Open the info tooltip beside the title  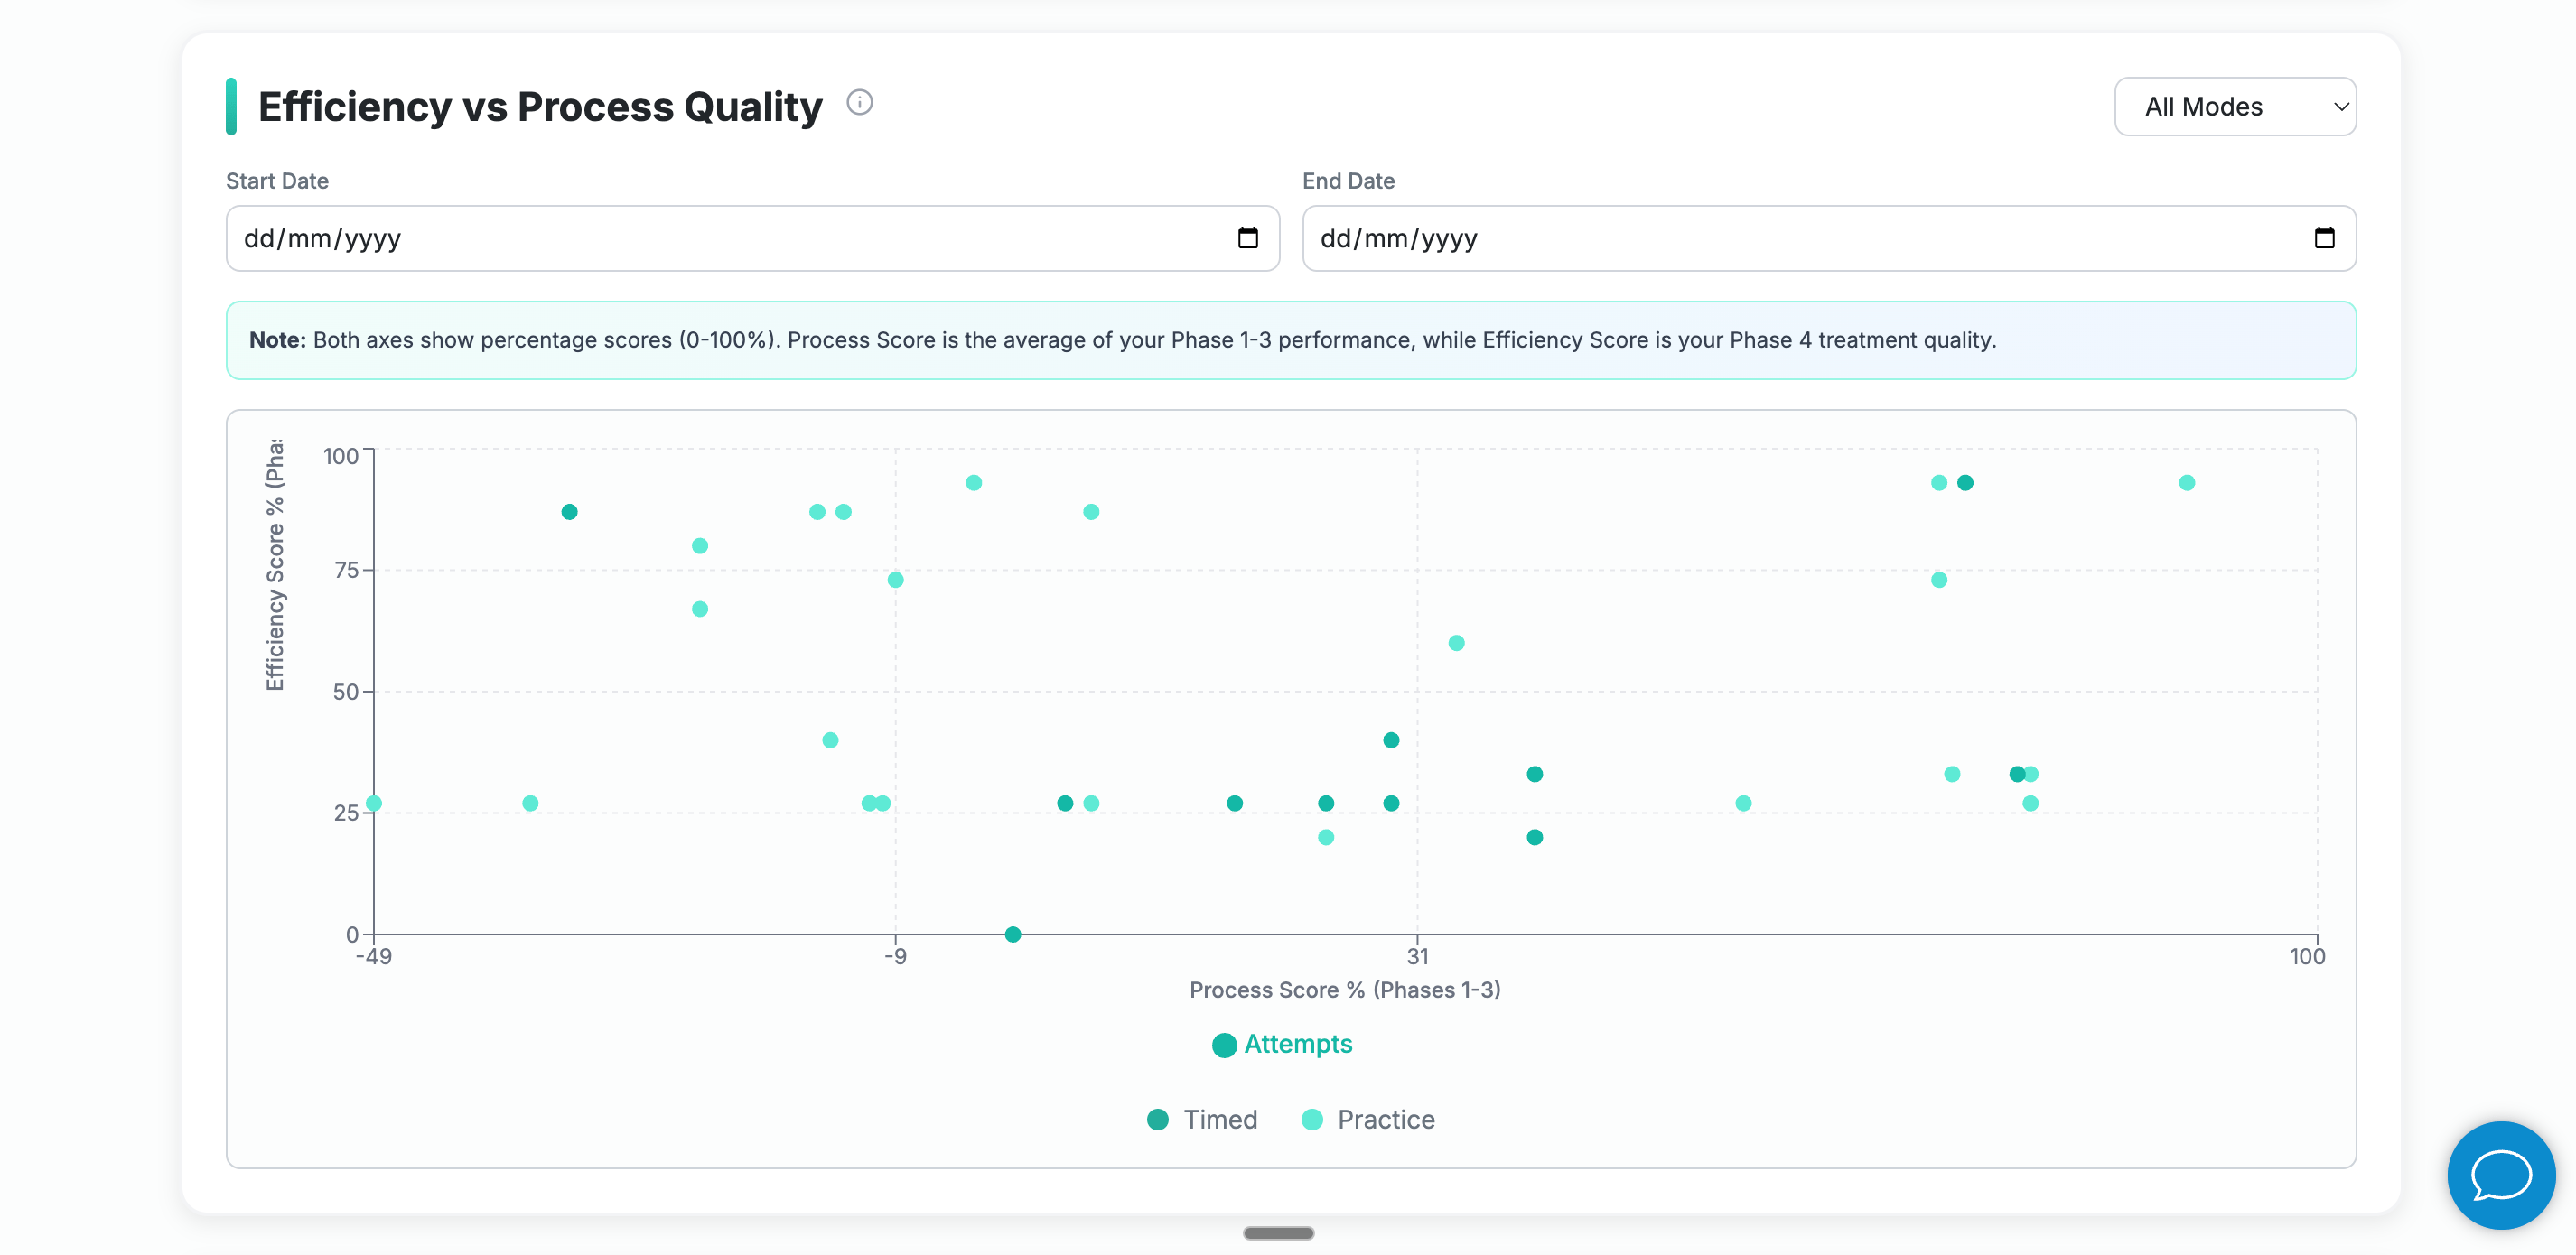click(x=860, y=103)
